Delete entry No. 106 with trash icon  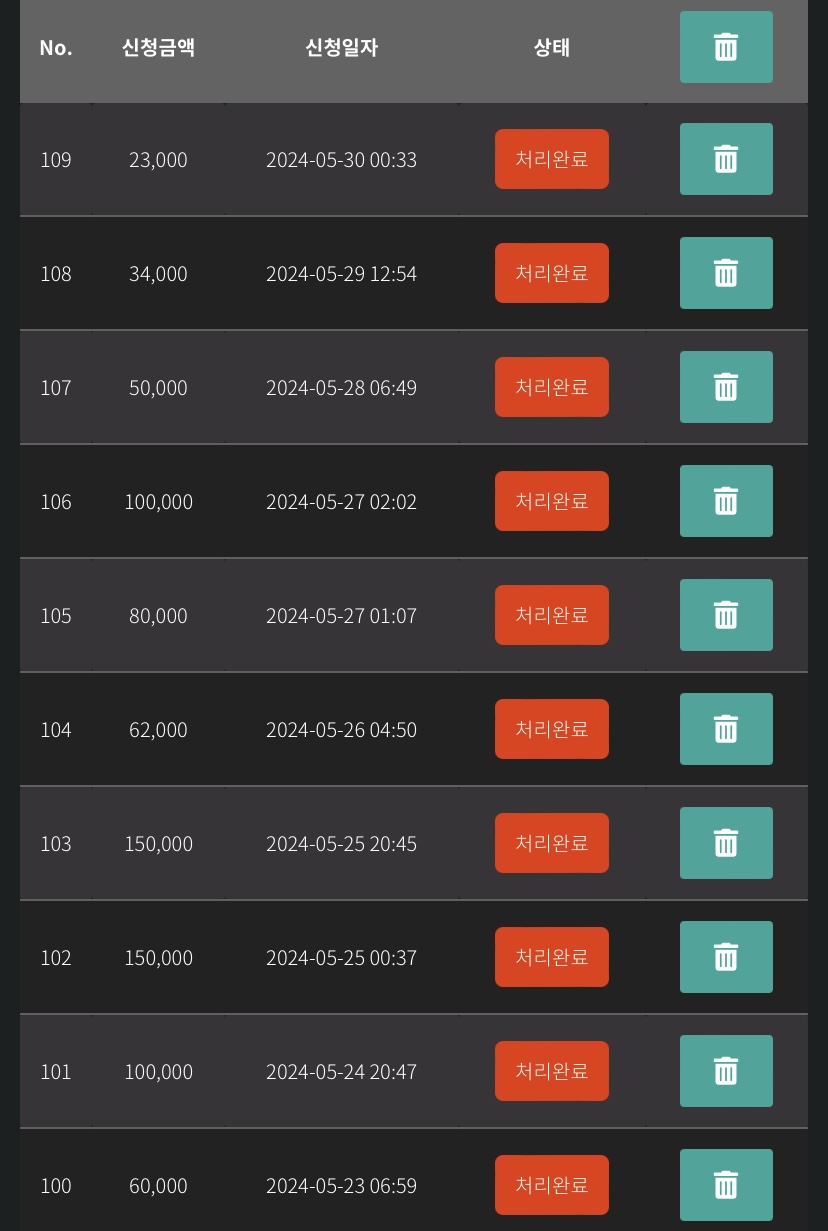[726, 501]
